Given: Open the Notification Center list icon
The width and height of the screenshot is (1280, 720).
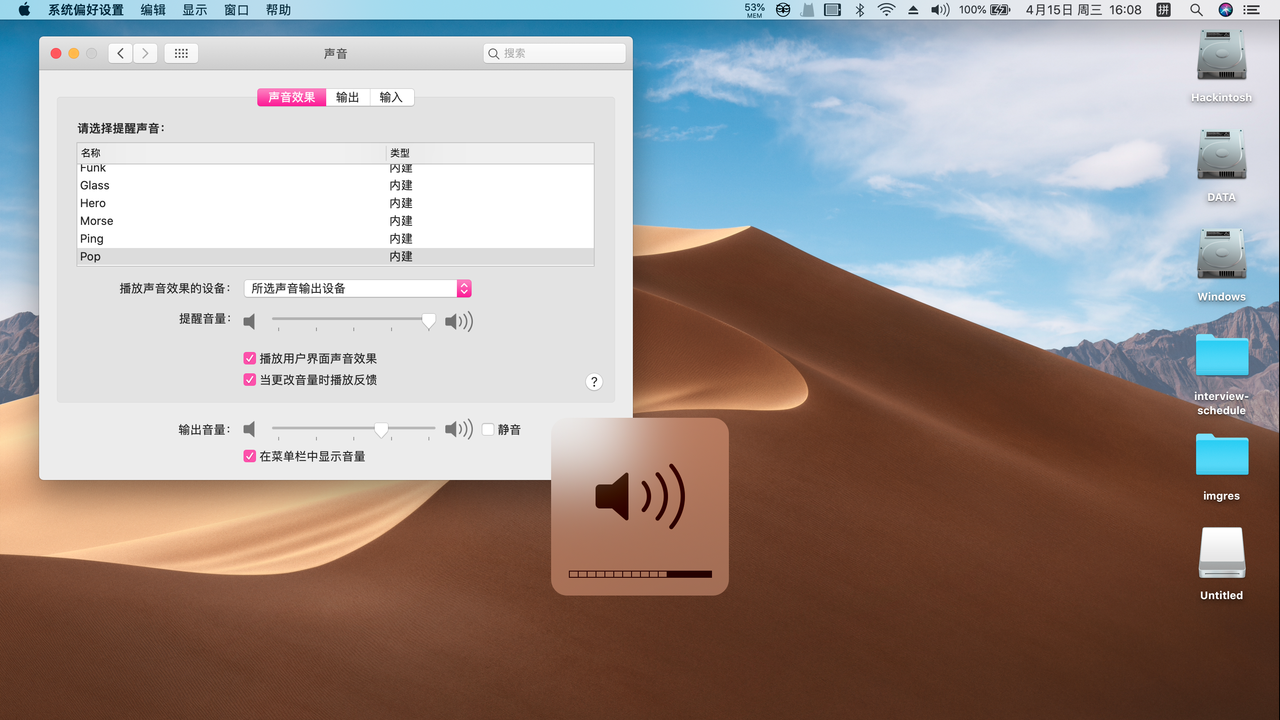Looking at the screenshot, I should pyautogui.click(x=1252, y=10).
